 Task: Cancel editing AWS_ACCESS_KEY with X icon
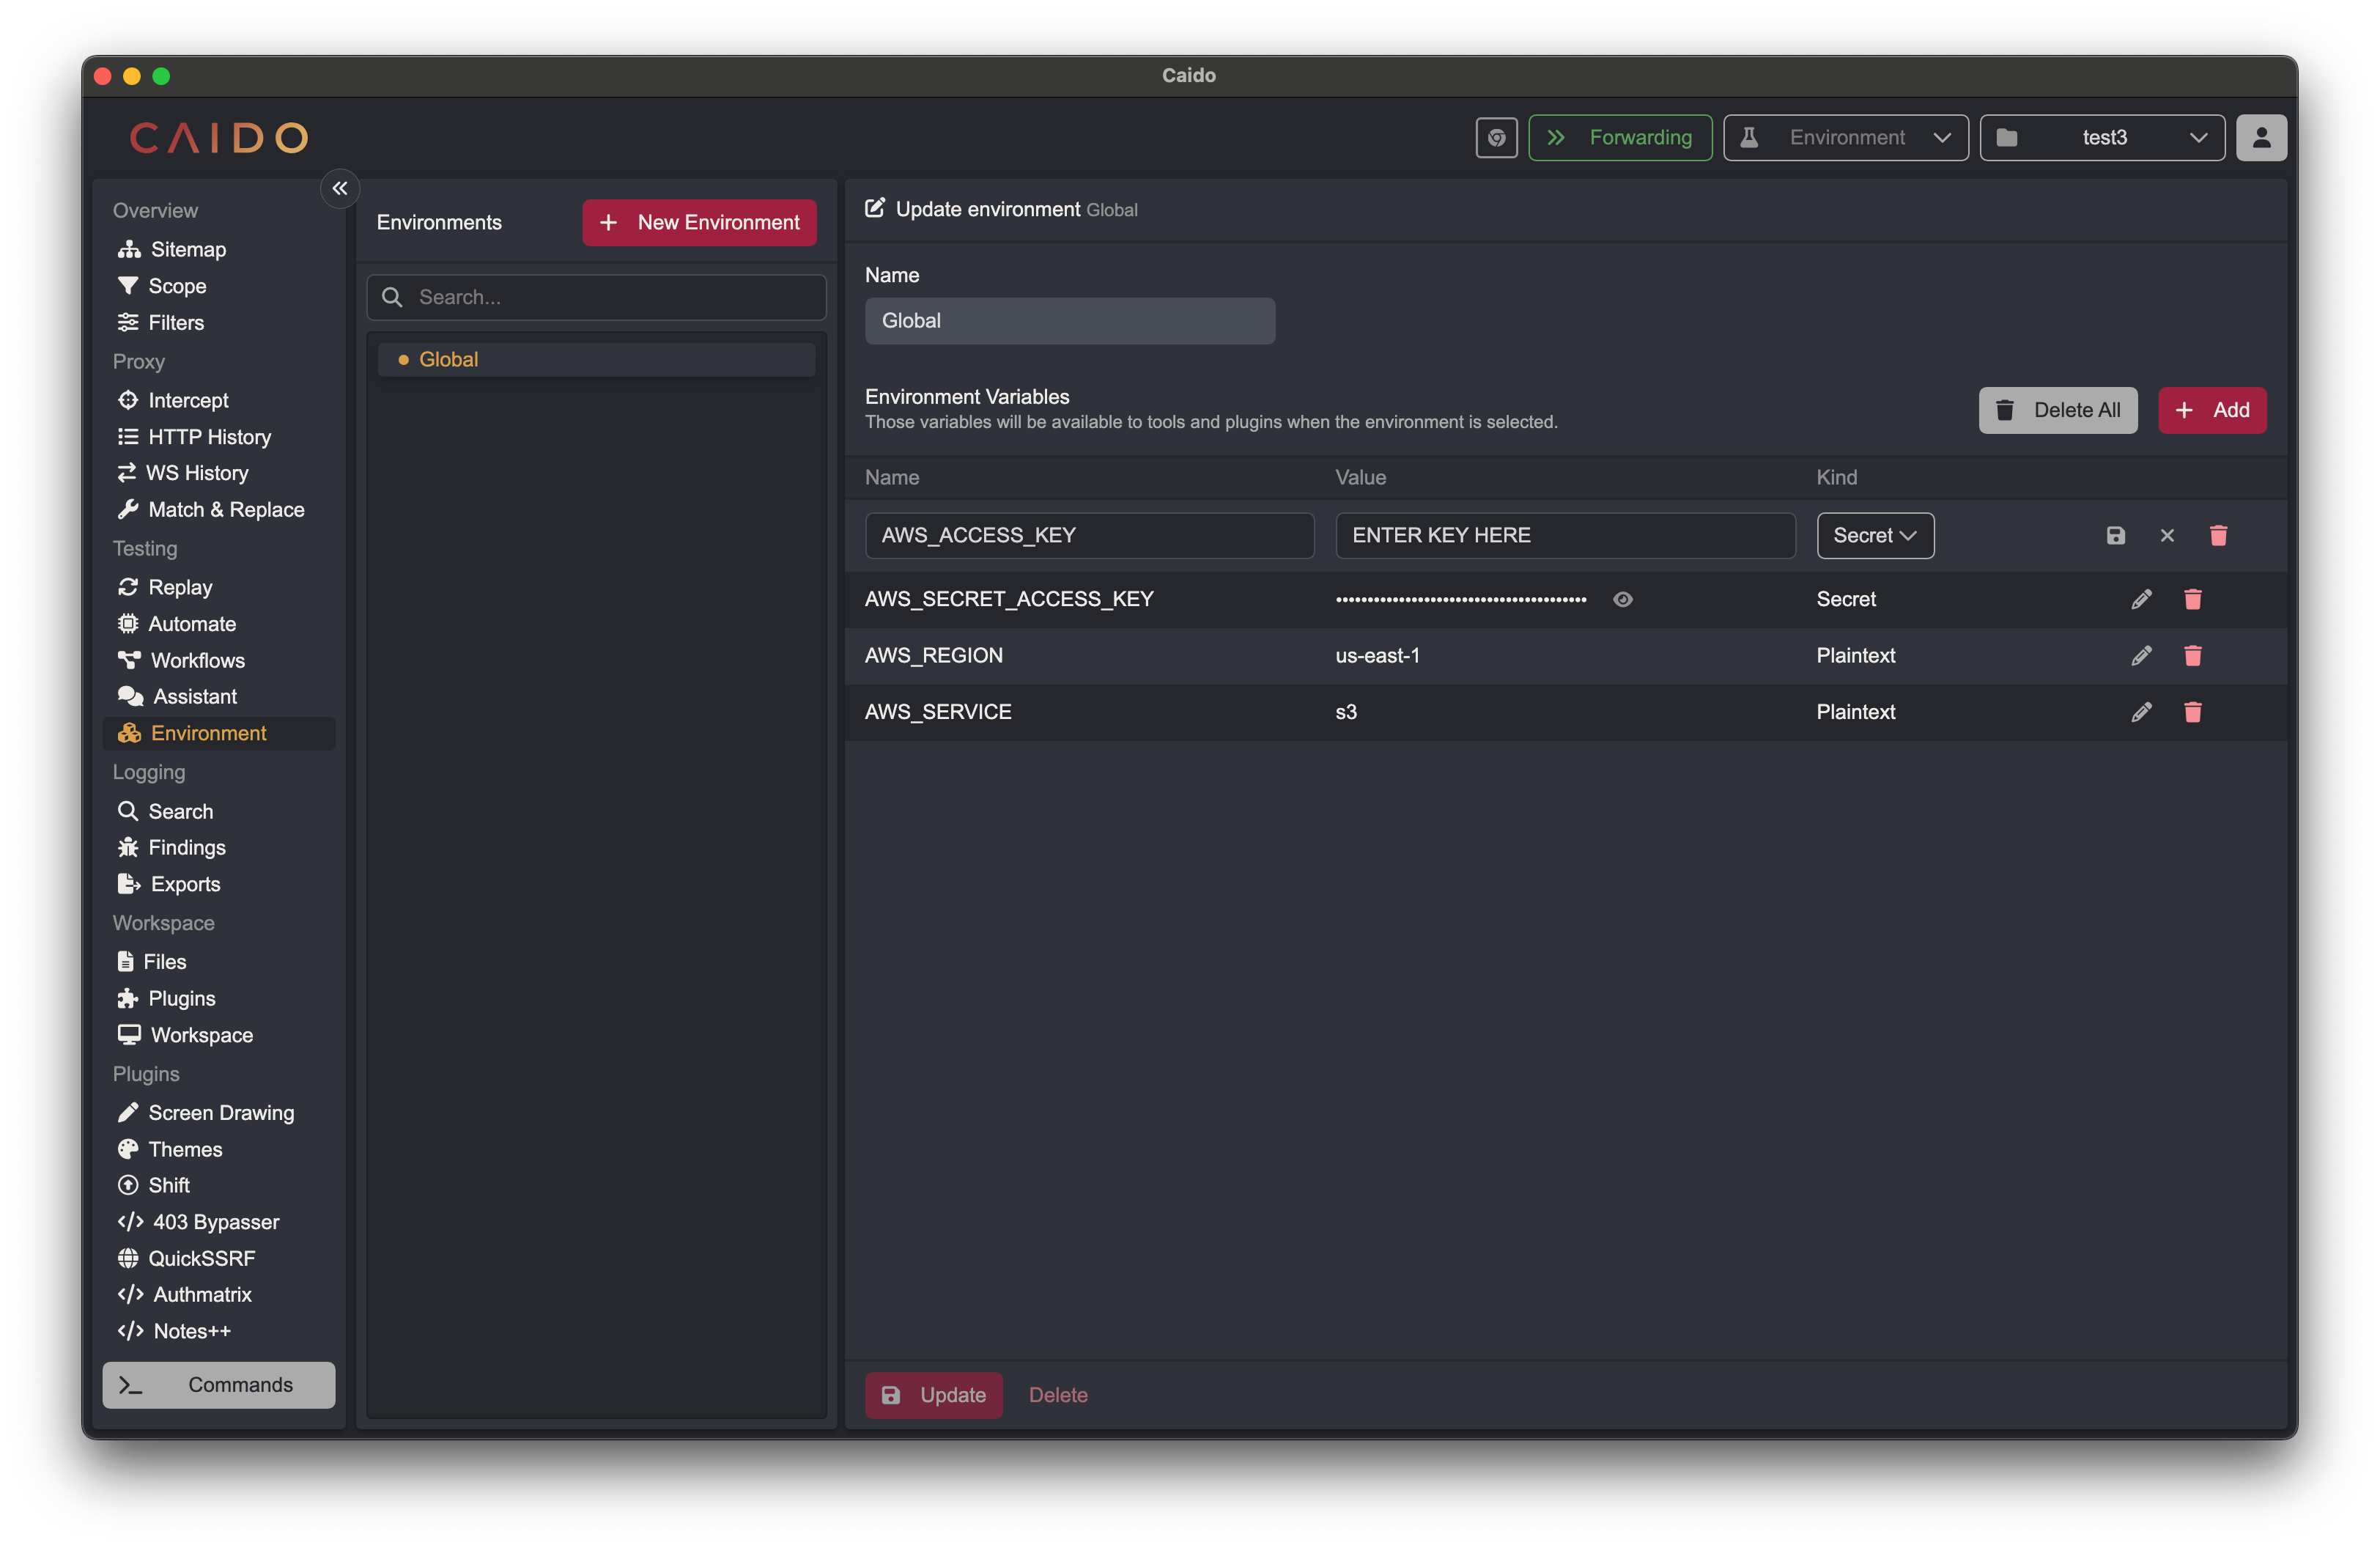click(2167, 536)
